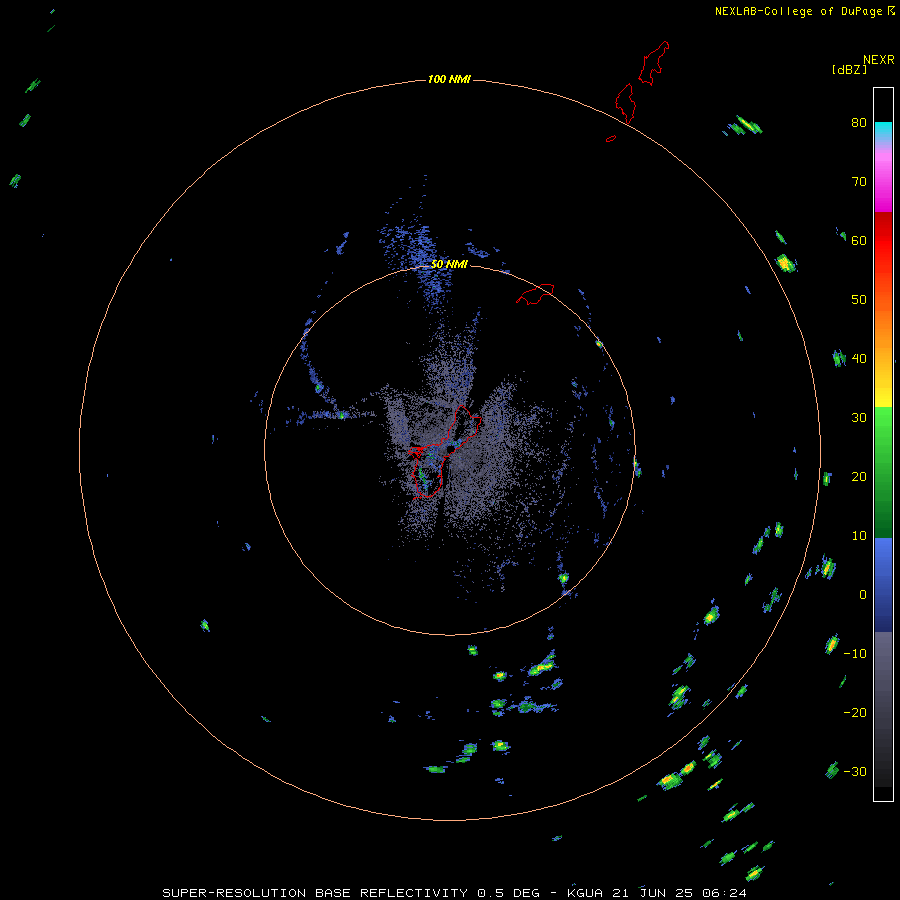This screenshot has height=900, width=900.
Task: Click the -10 value on dBZ scale
Action: 855,653
